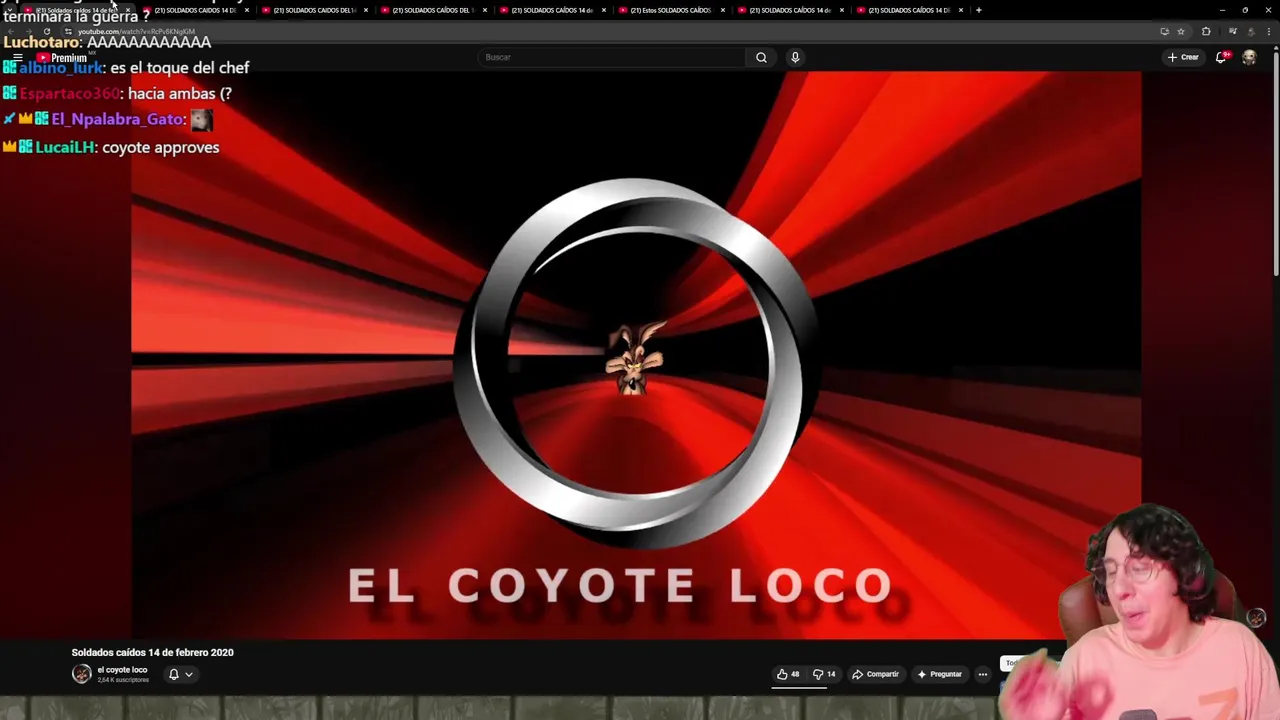Open the el coyote loco channel avatar
Viewport: 1280px width, 720px height.
[81, 674]
